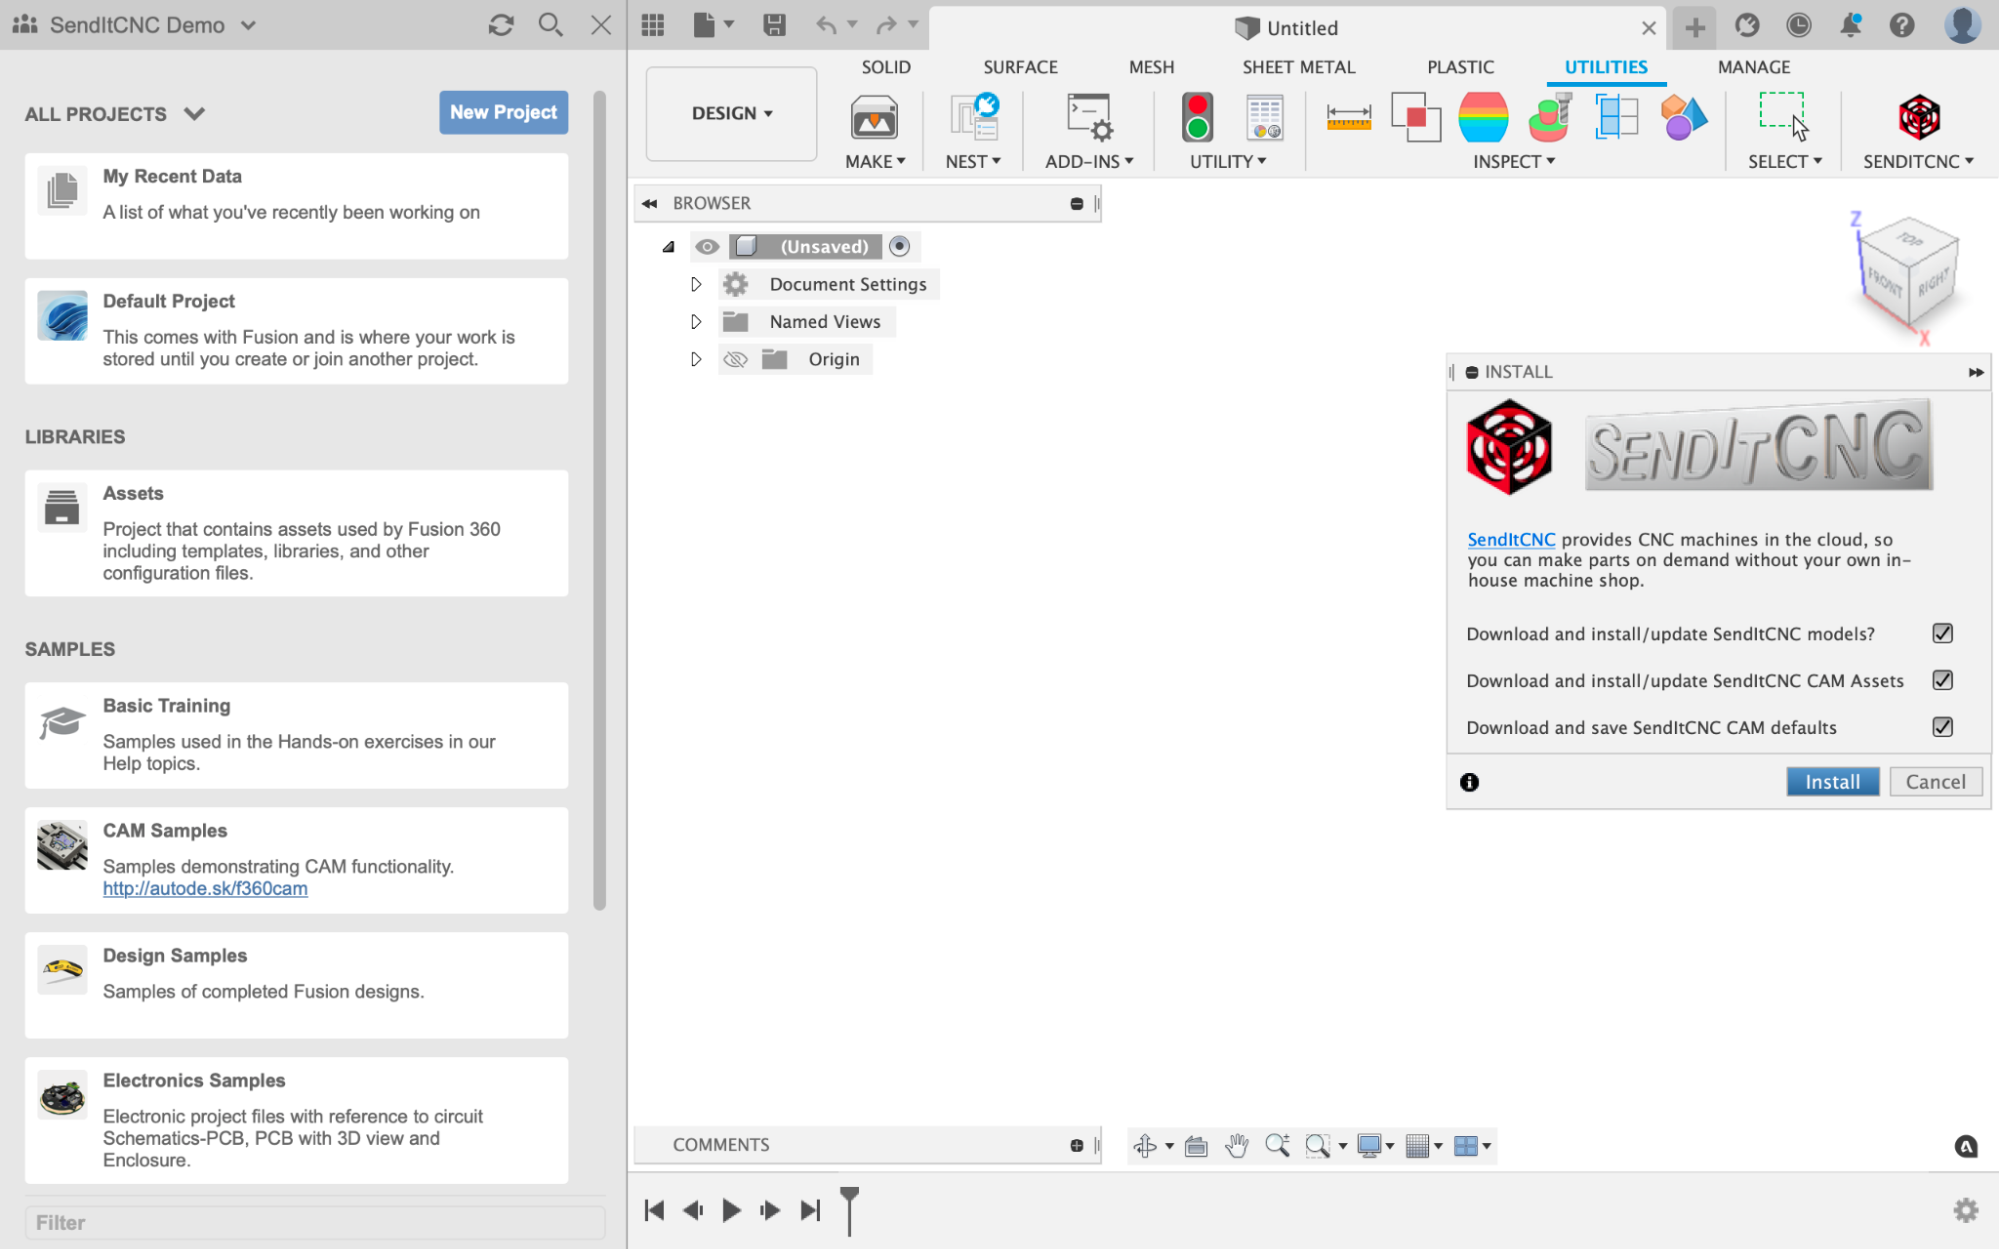Save the document
Screen dimensions: 1999x1250
[x=773, y=25]
